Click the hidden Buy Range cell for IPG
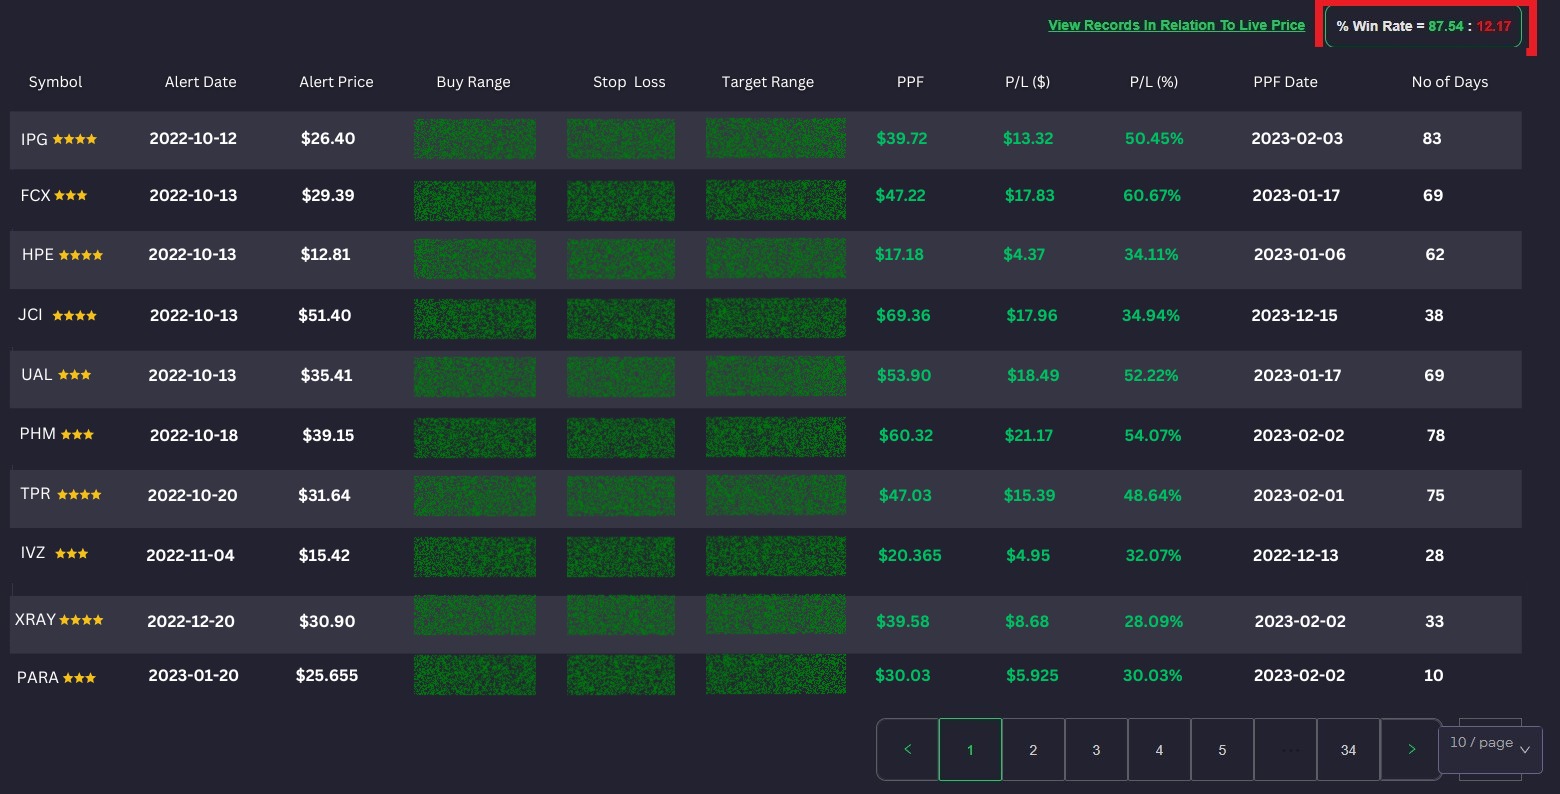 [474, 139]
